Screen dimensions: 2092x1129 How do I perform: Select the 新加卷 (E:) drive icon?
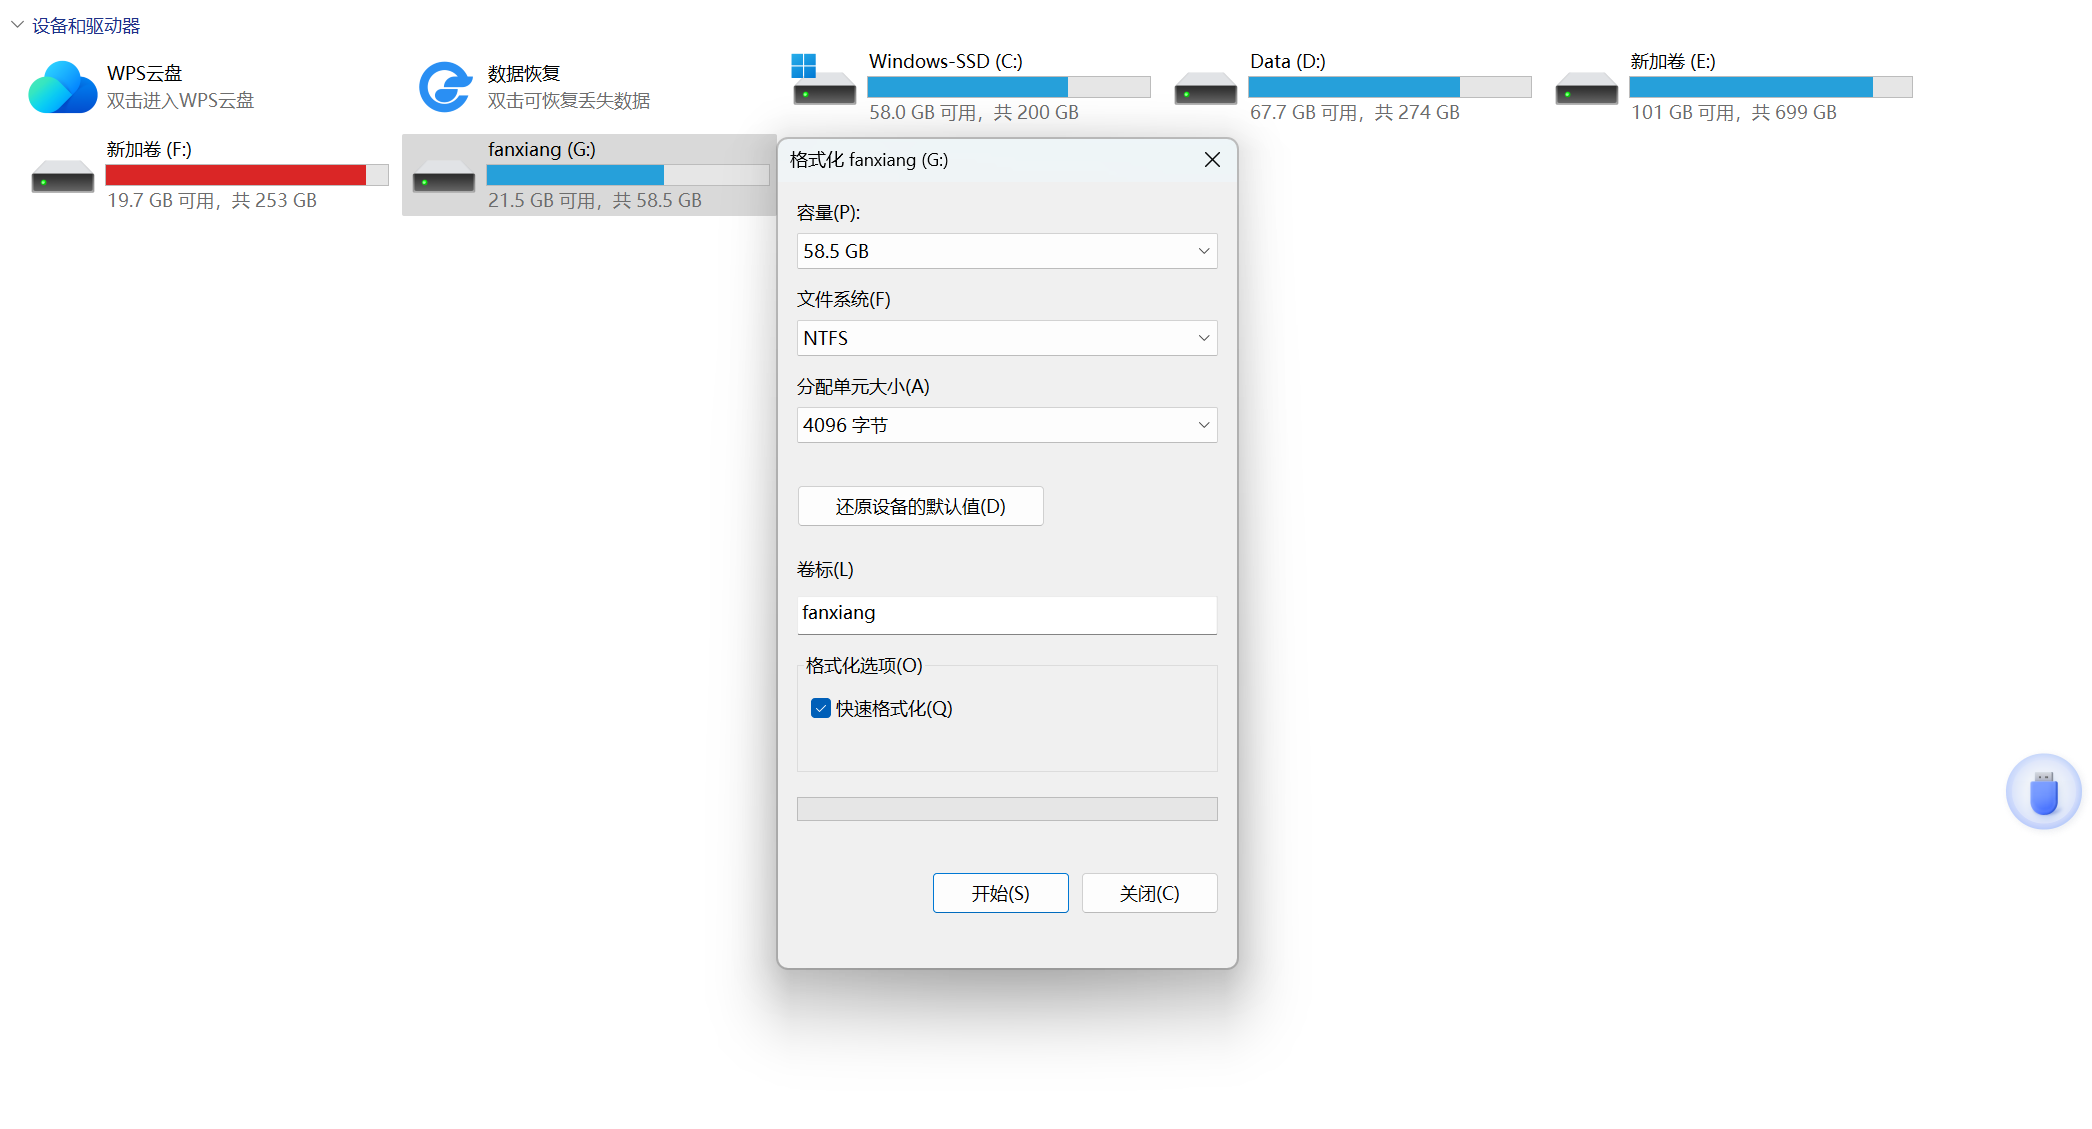coord(1586,88)
